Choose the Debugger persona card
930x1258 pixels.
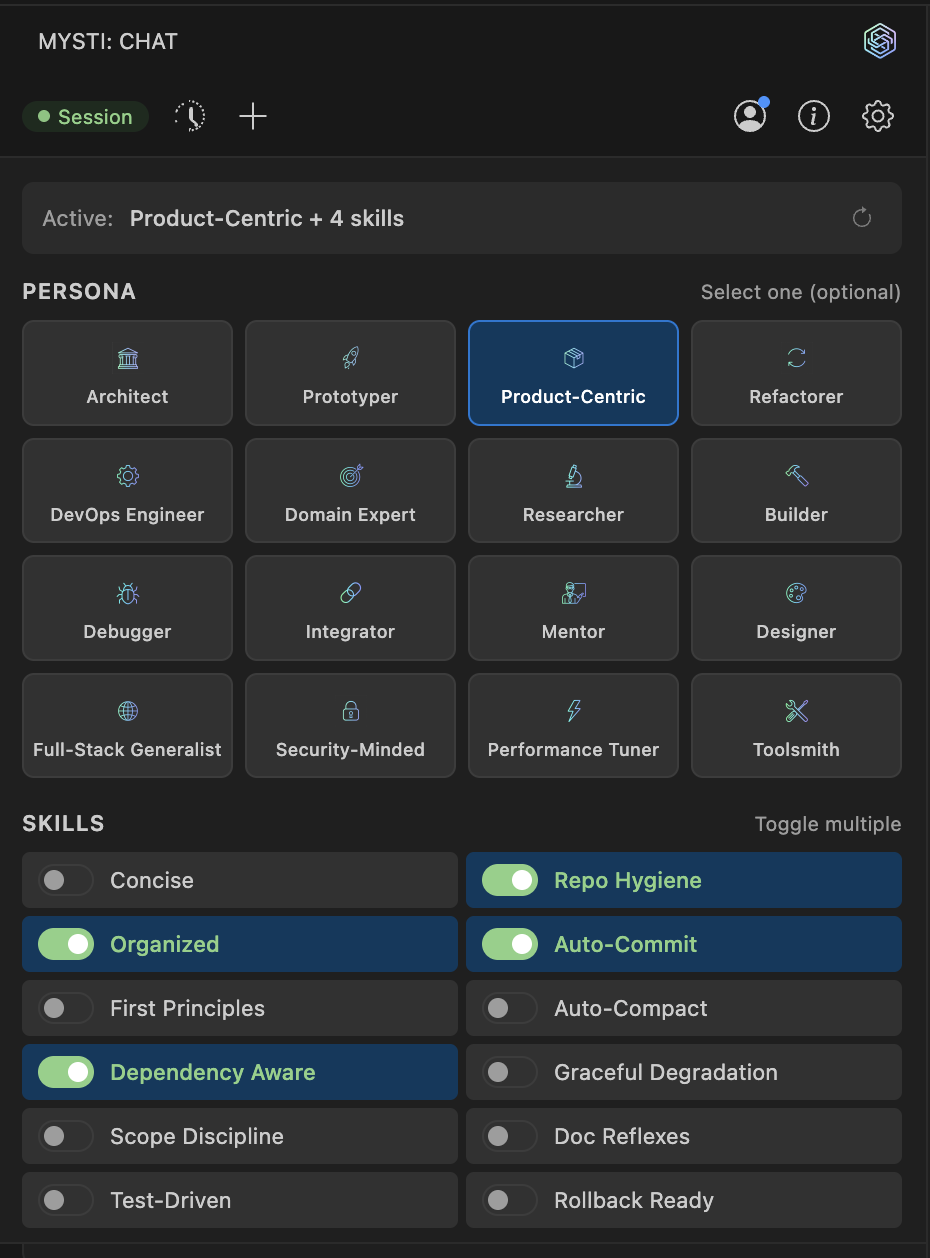pos(127,608)
